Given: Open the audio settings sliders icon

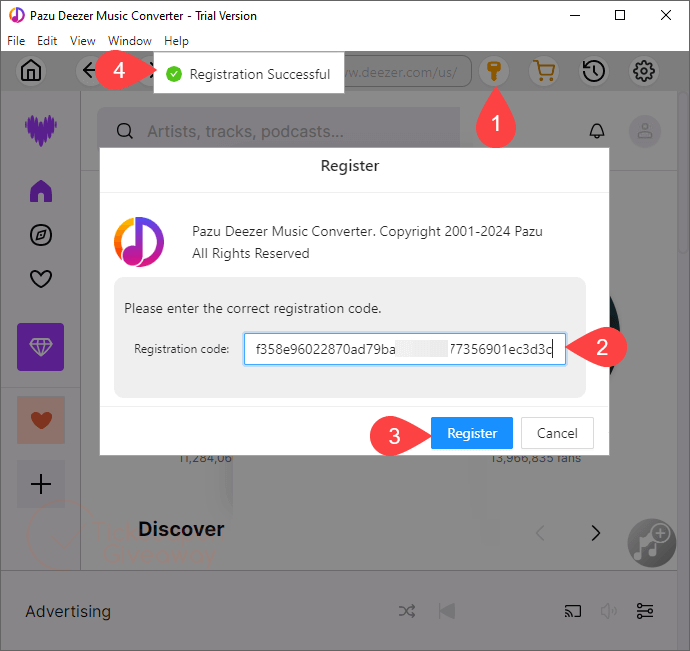Looking at the screenshot, I should (x=645, y=611).
